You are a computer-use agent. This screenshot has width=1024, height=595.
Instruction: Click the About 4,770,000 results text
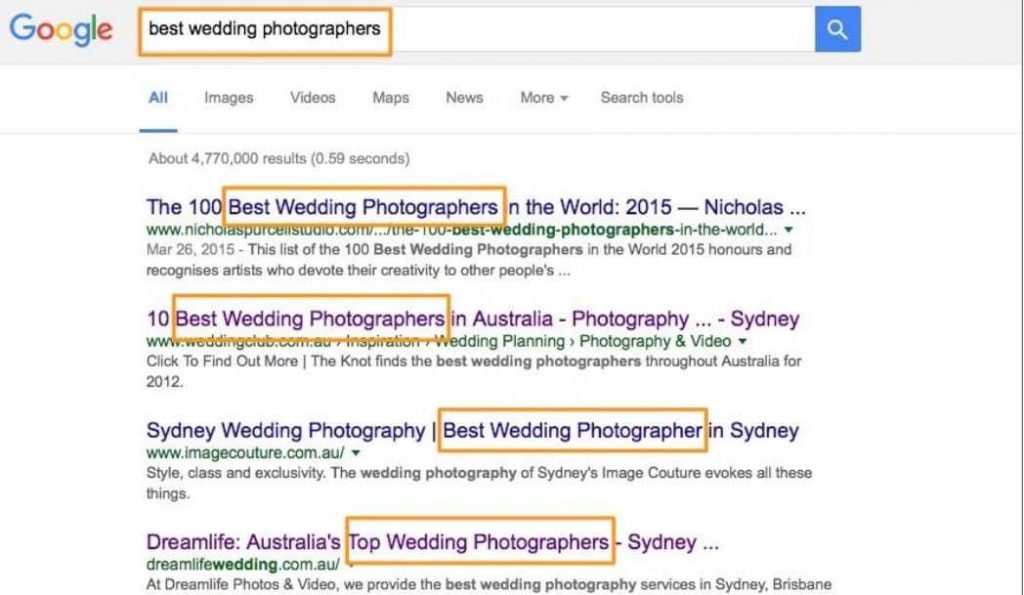279,159
